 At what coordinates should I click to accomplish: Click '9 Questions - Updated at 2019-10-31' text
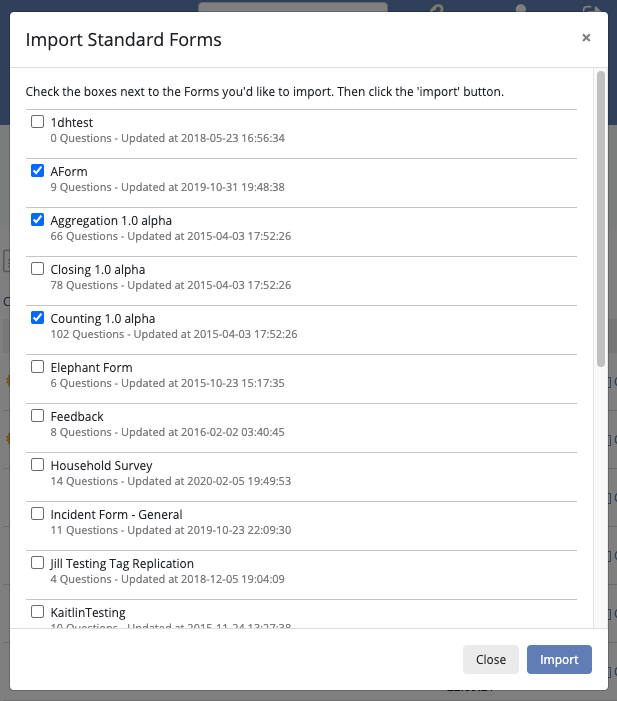[x=168, y=187]
